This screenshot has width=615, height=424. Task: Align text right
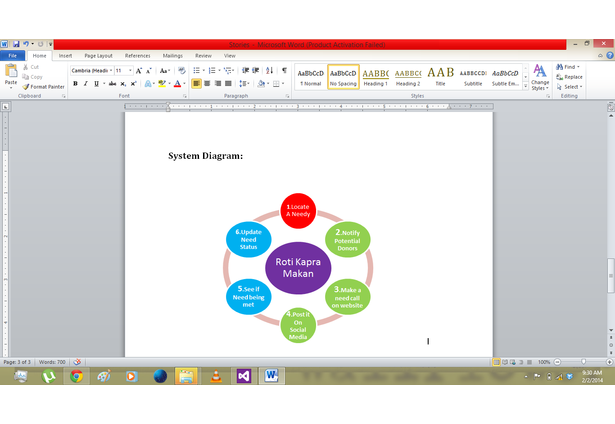[x=218, y=84]
